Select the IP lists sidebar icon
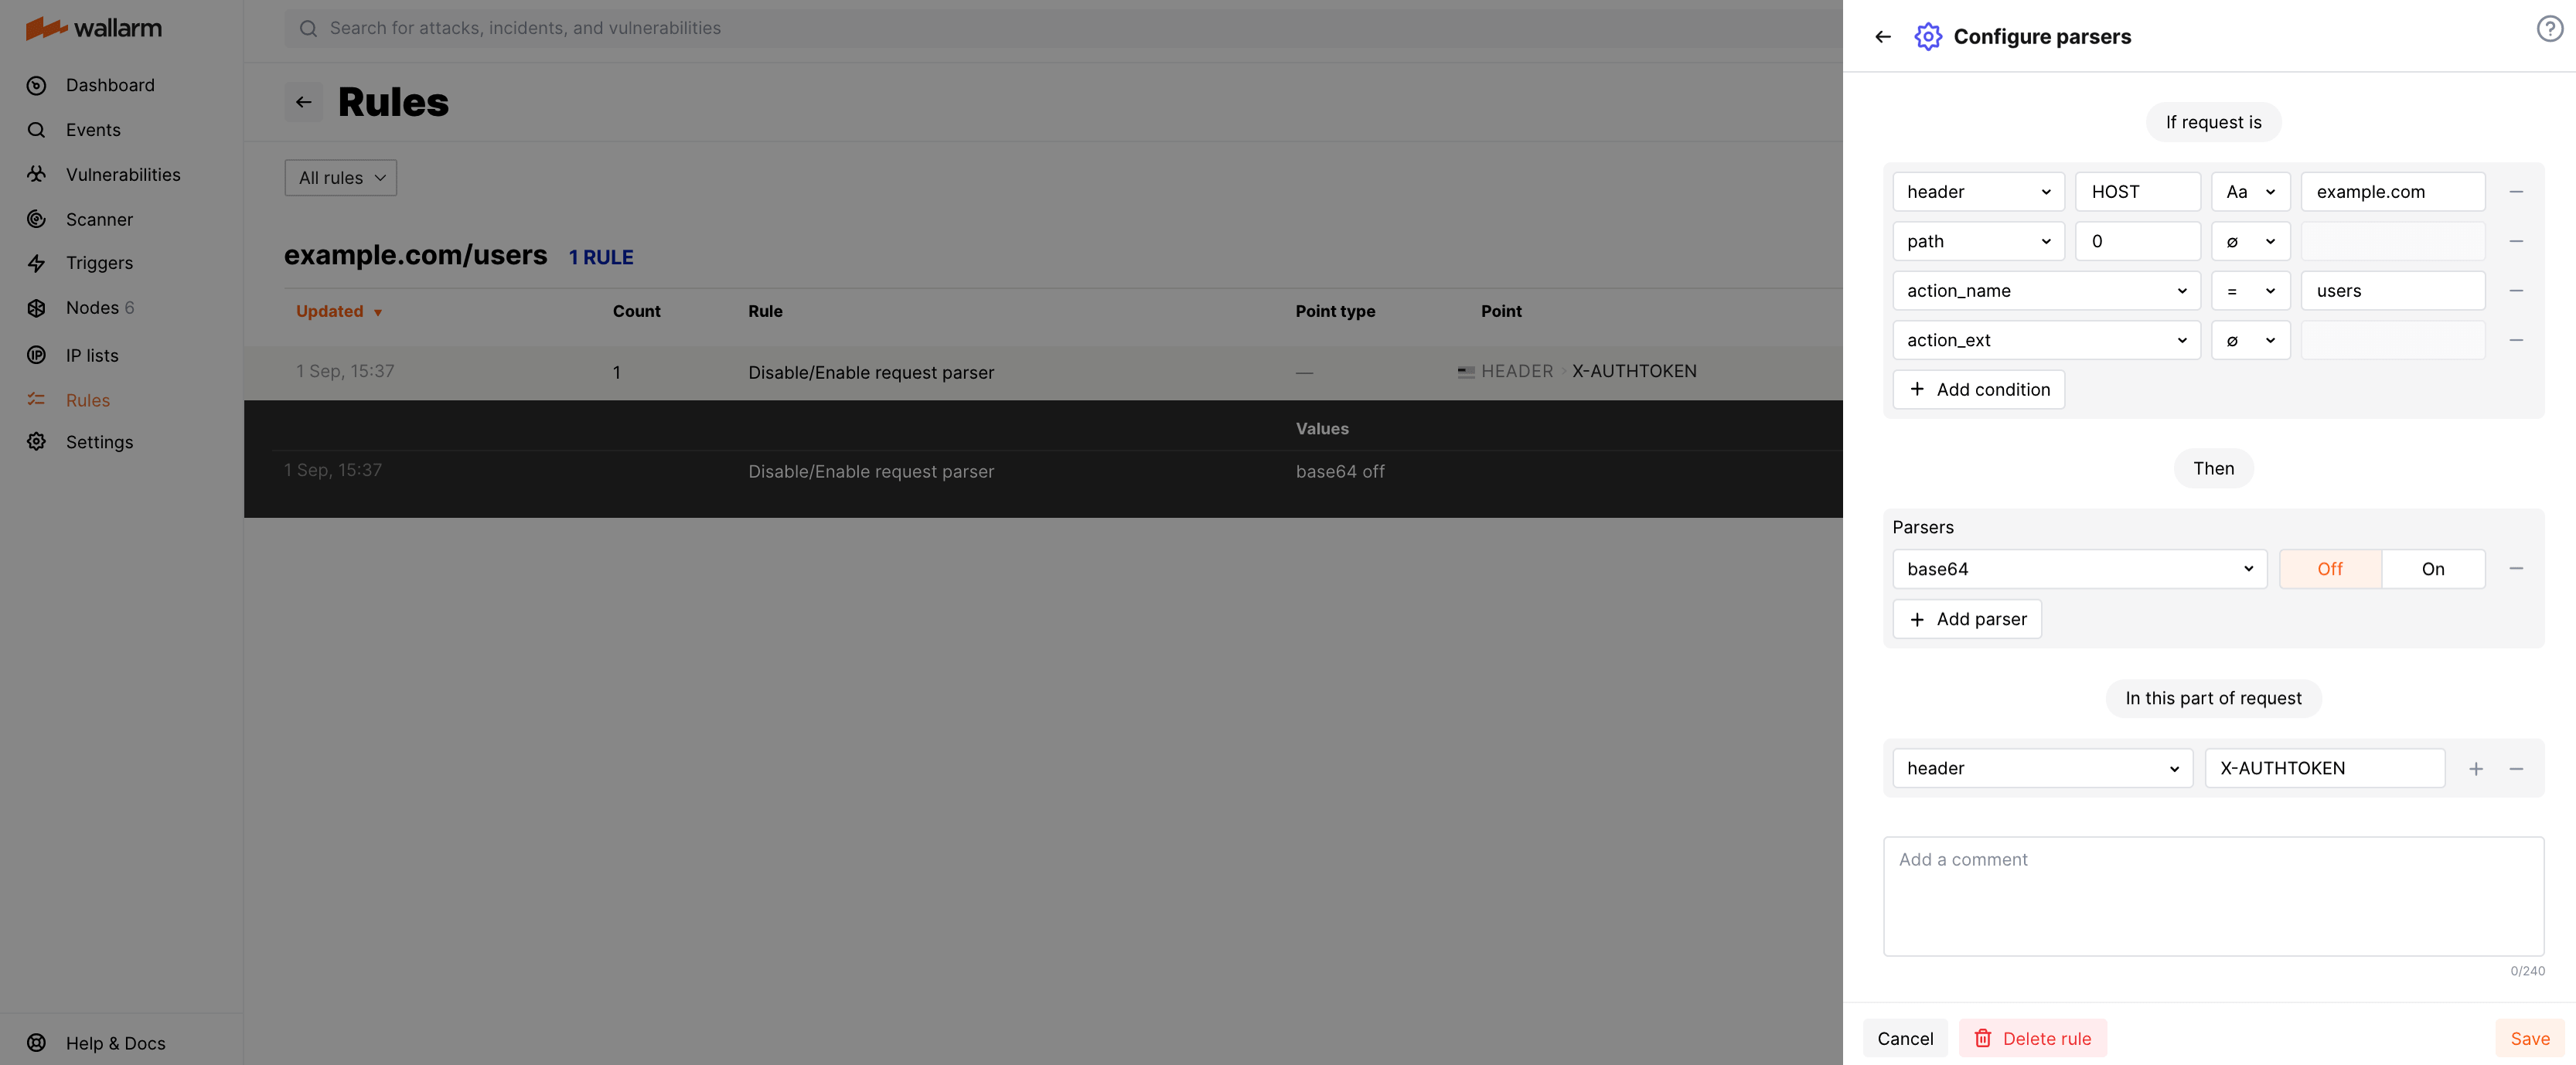The height and width of the screenshot is (1065, 2576). (x=36, y=355)
